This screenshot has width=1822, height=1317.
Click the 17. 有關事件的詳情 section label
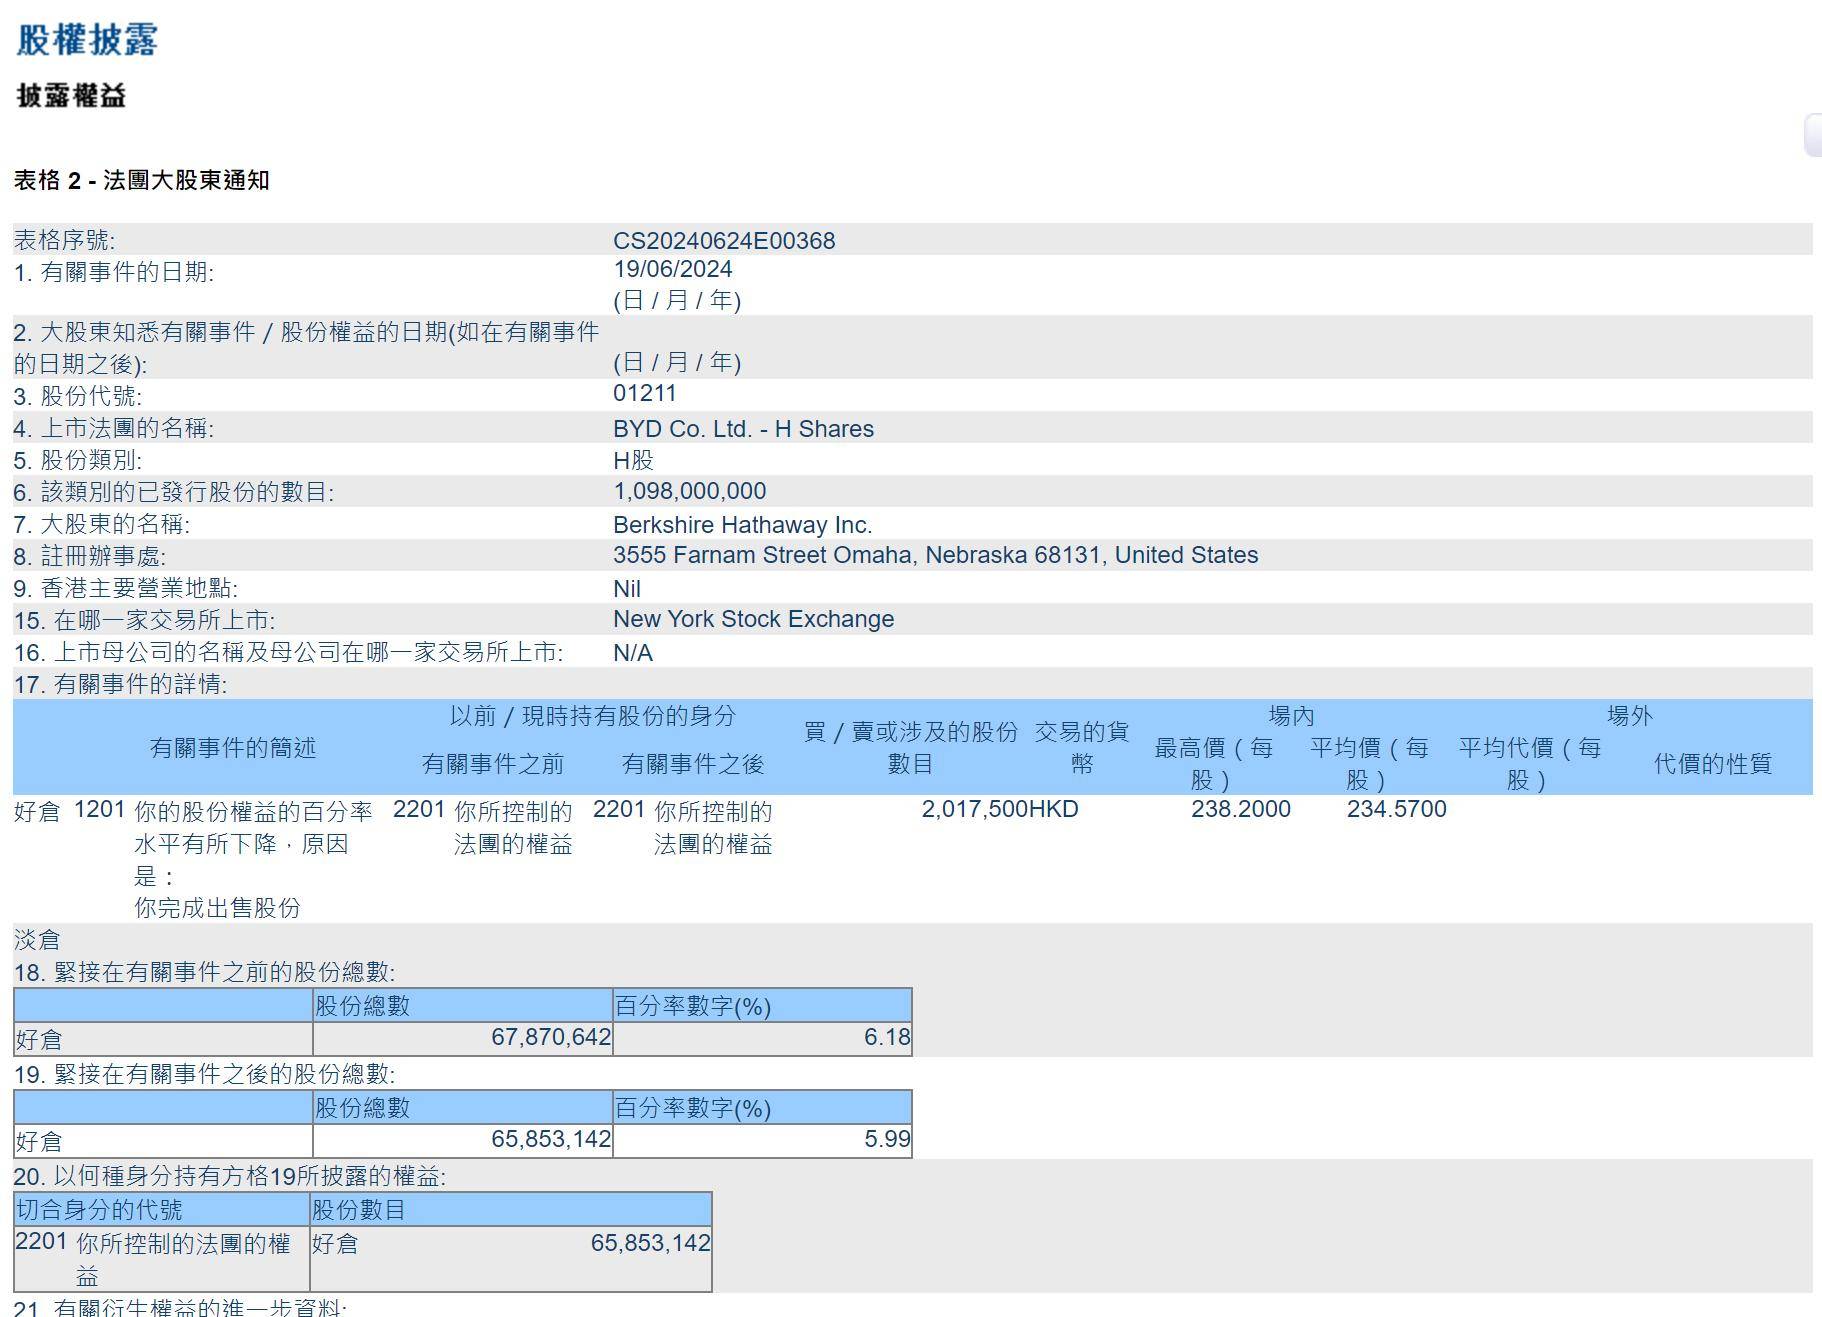(x=120, y=684)
